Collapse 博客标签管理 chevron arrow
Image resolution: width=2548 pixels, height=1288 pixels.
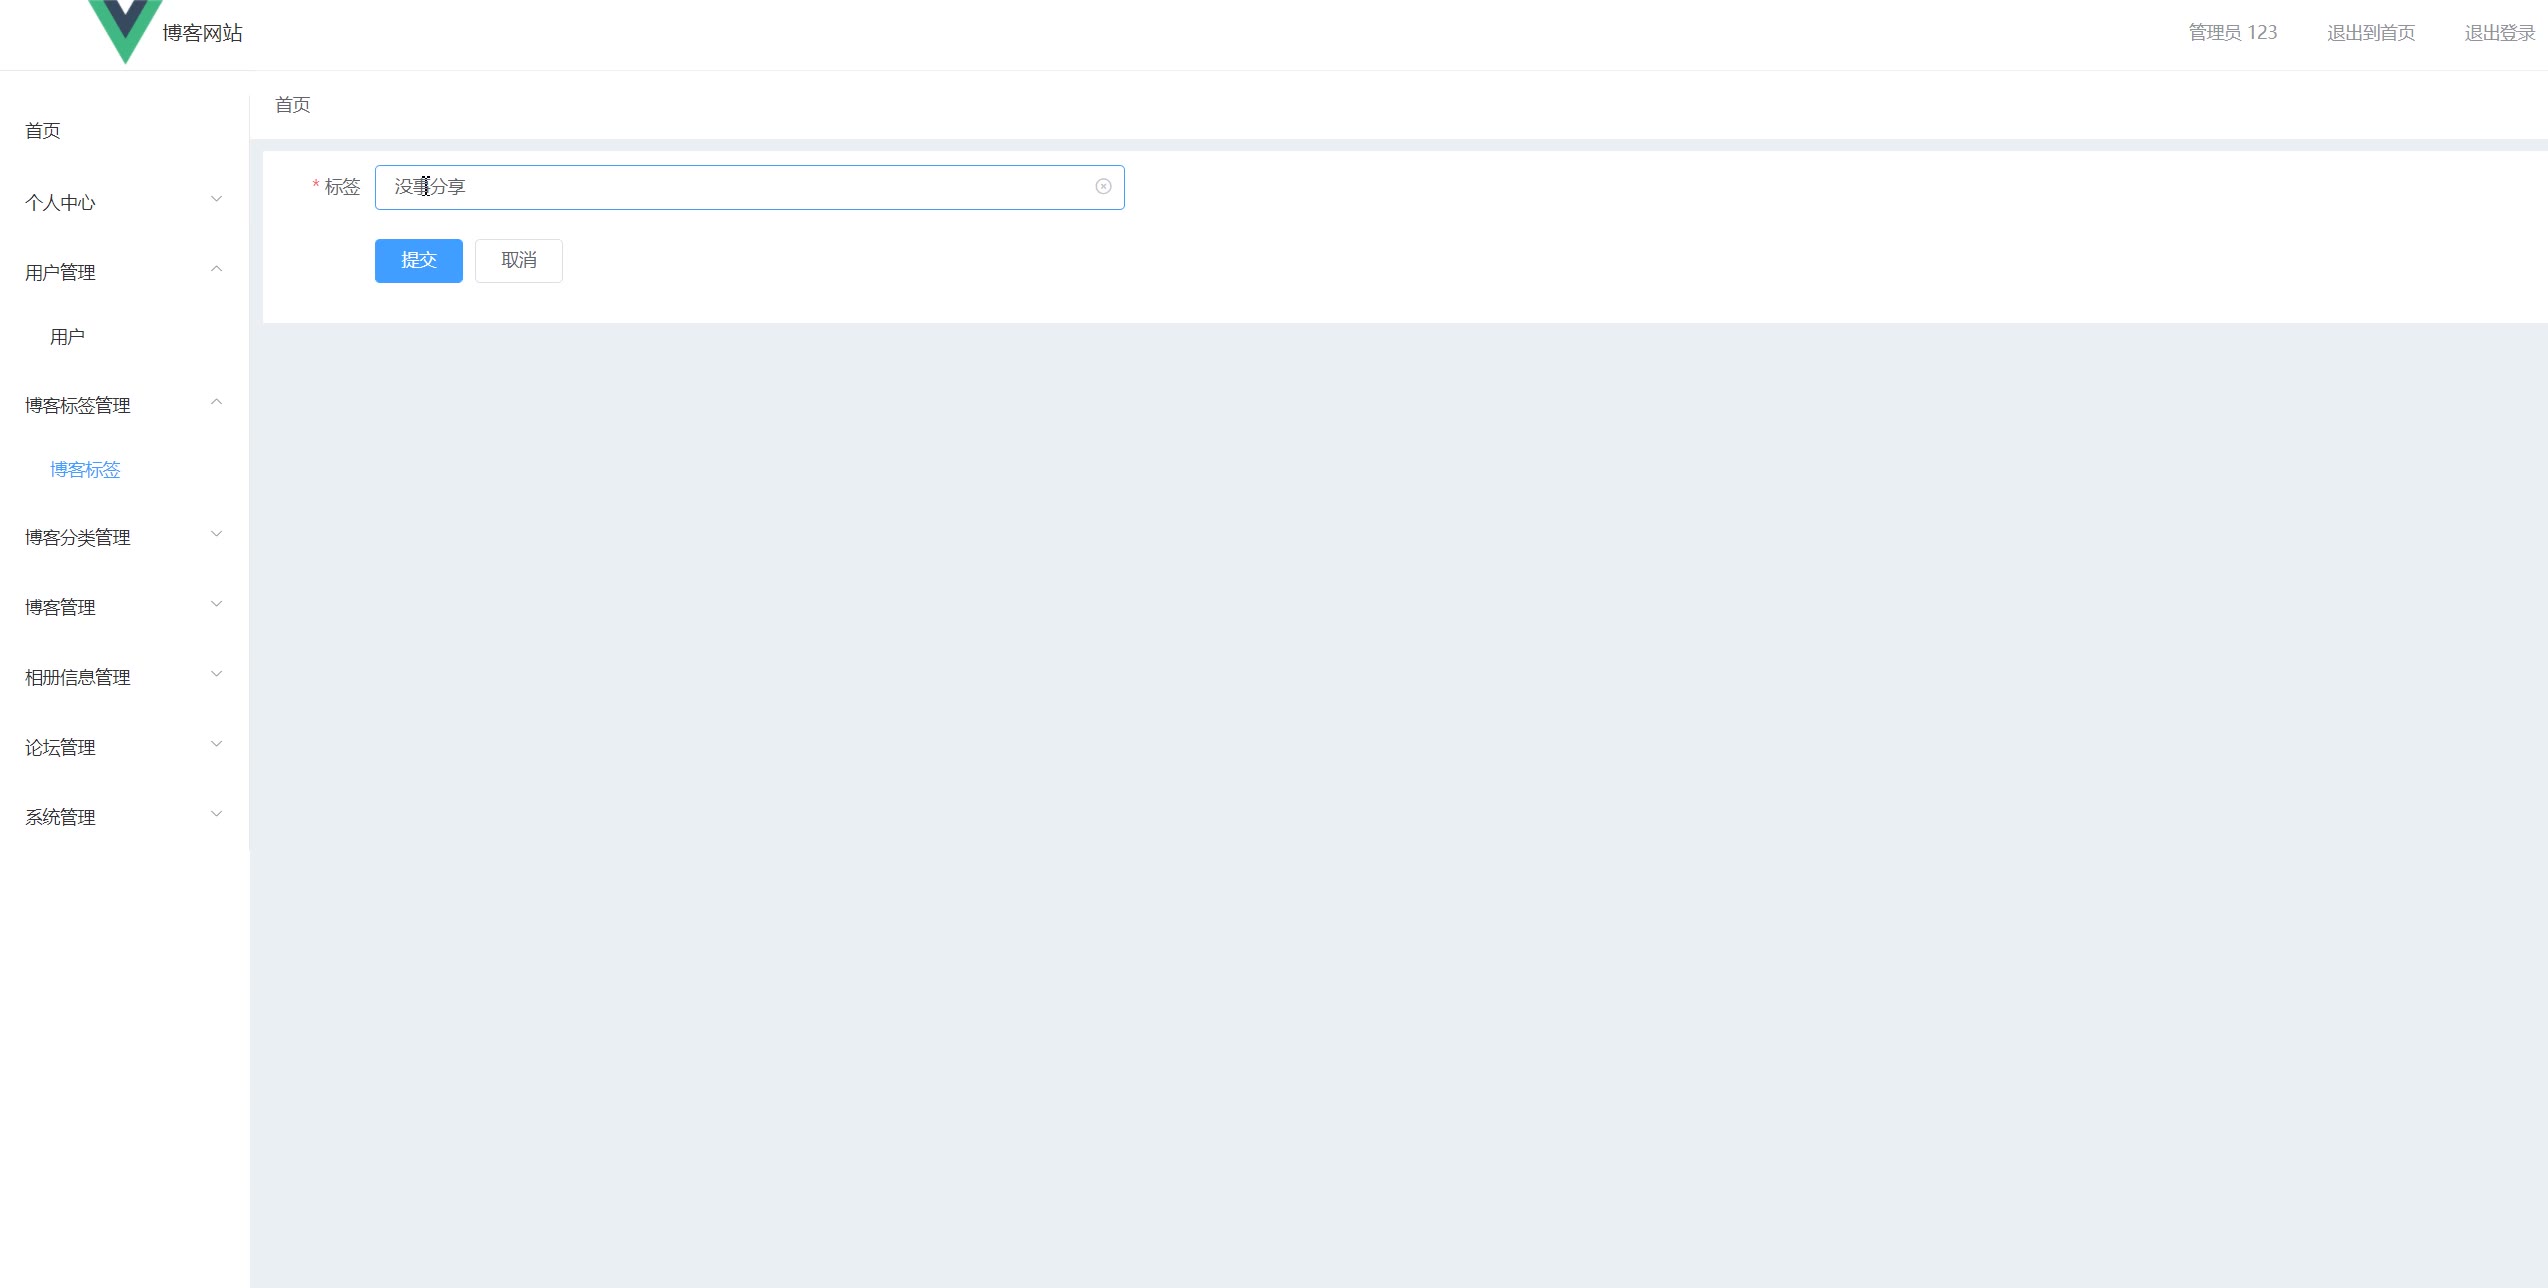point(216,402)
